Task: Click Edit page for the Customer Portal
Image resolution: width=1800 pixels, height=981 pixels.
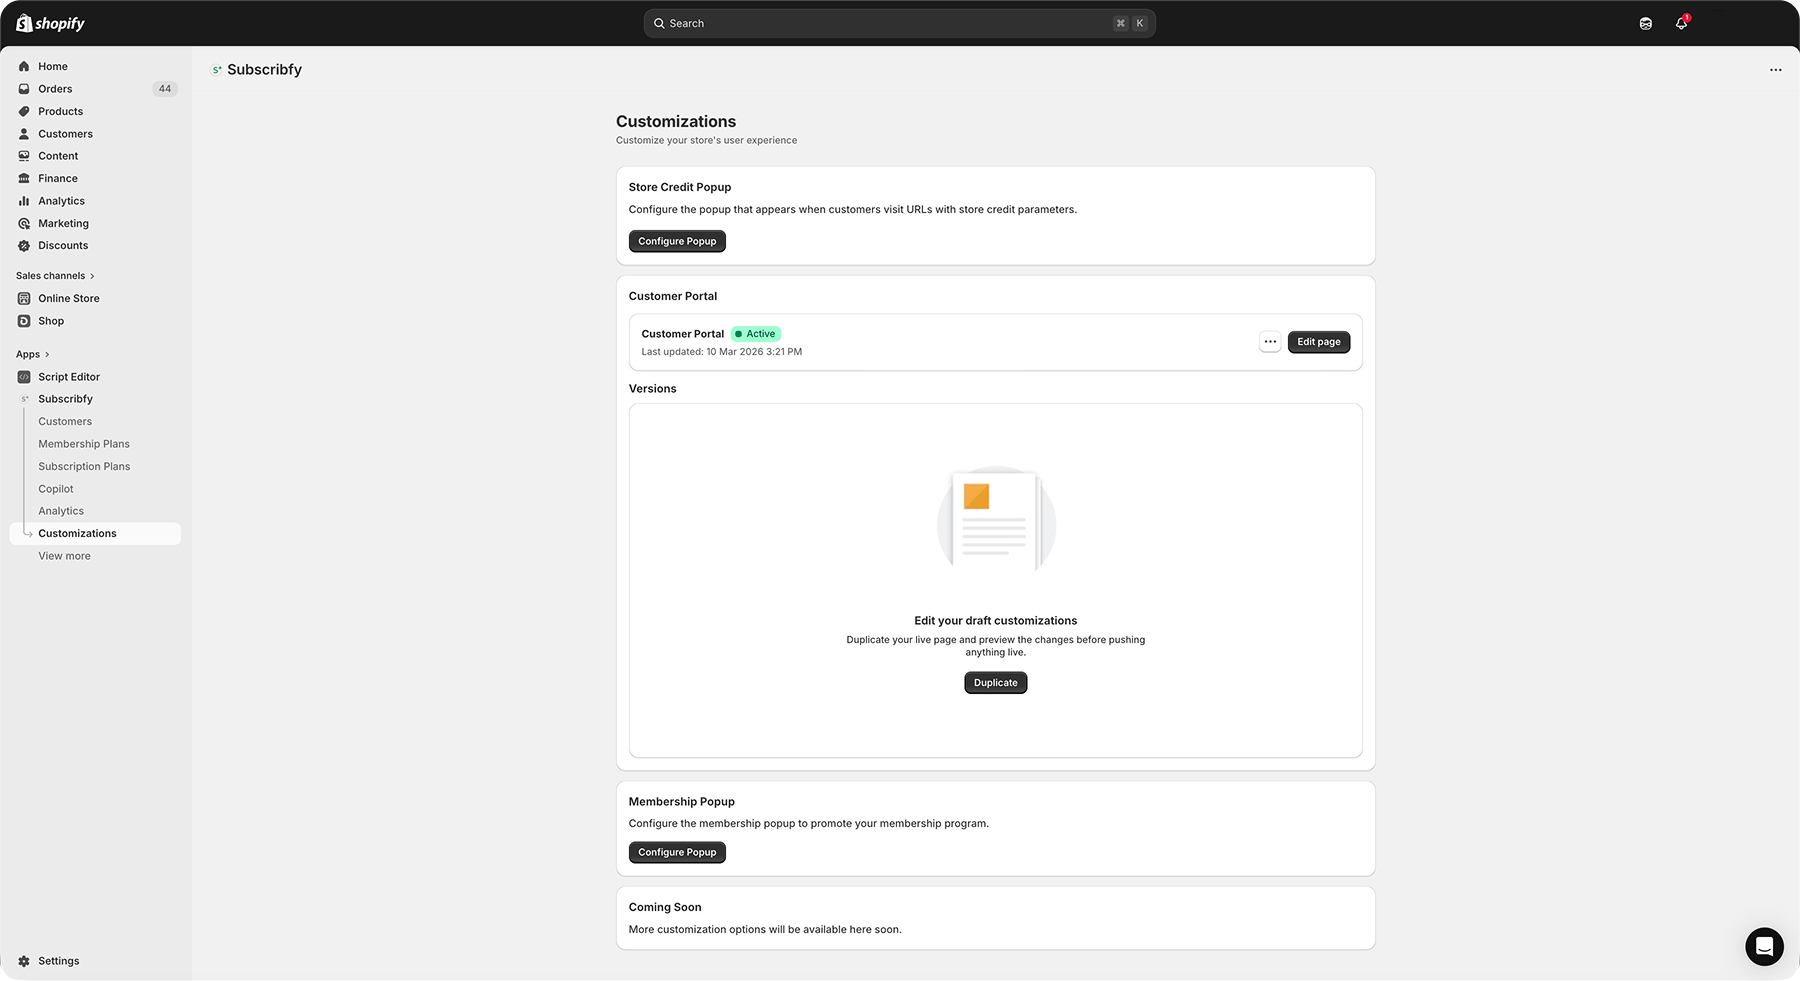Action: click(x=1318, y=341)
